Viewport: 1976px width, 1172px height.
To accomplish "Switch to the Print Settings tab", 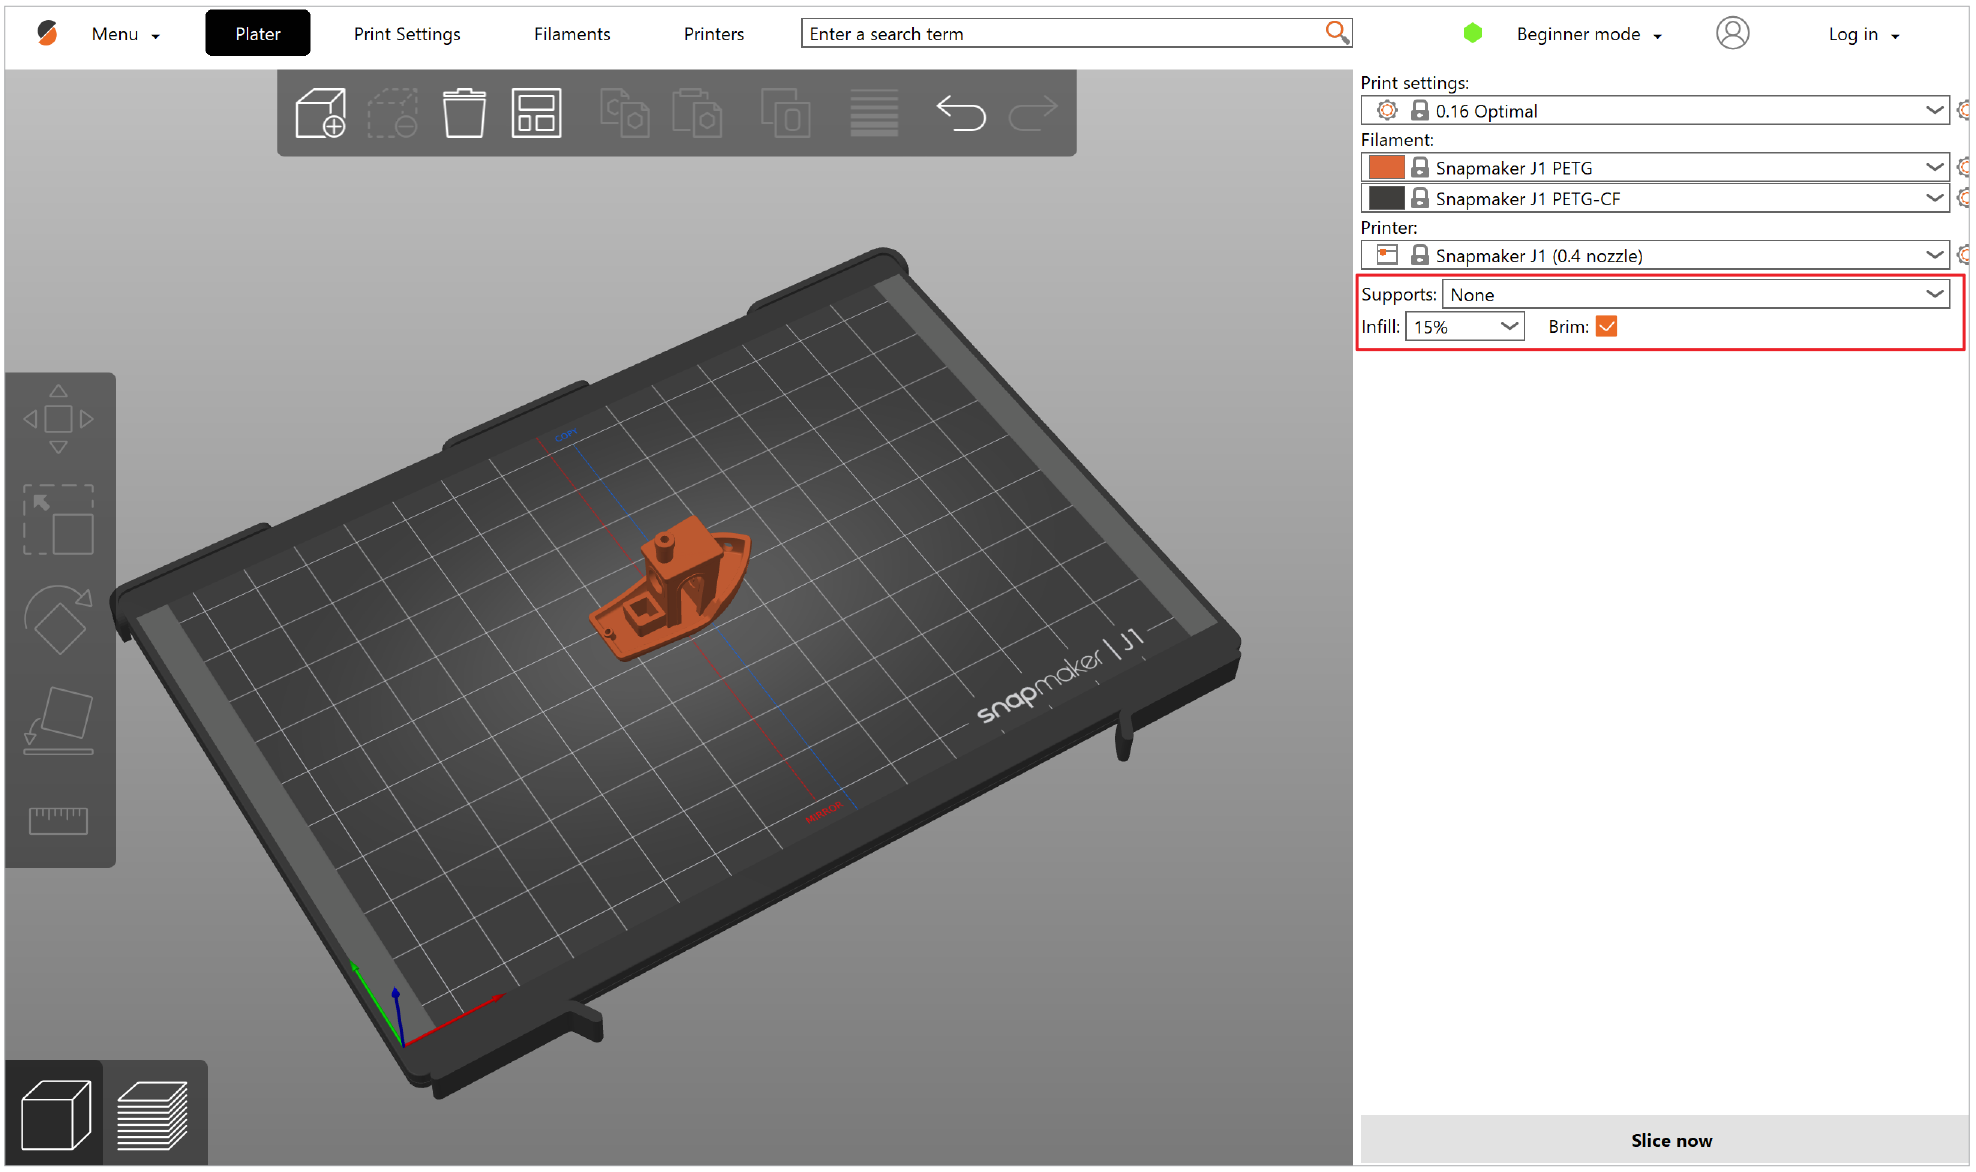I will tap(407, 34).
